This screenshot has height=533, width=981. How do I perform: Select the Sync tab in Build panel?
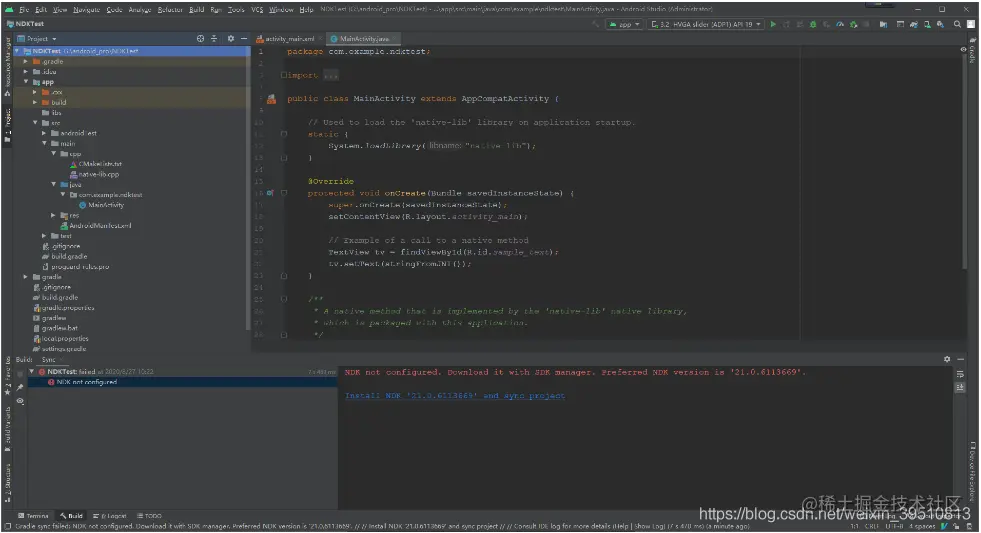48,360
